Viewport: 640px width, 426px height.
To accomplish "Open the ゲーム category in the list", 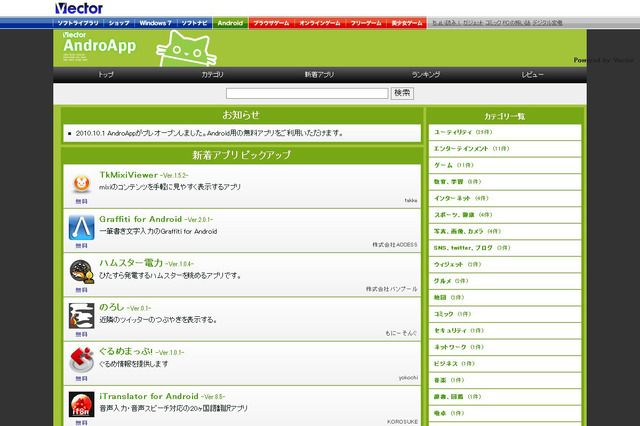I will tap(505, 165).
